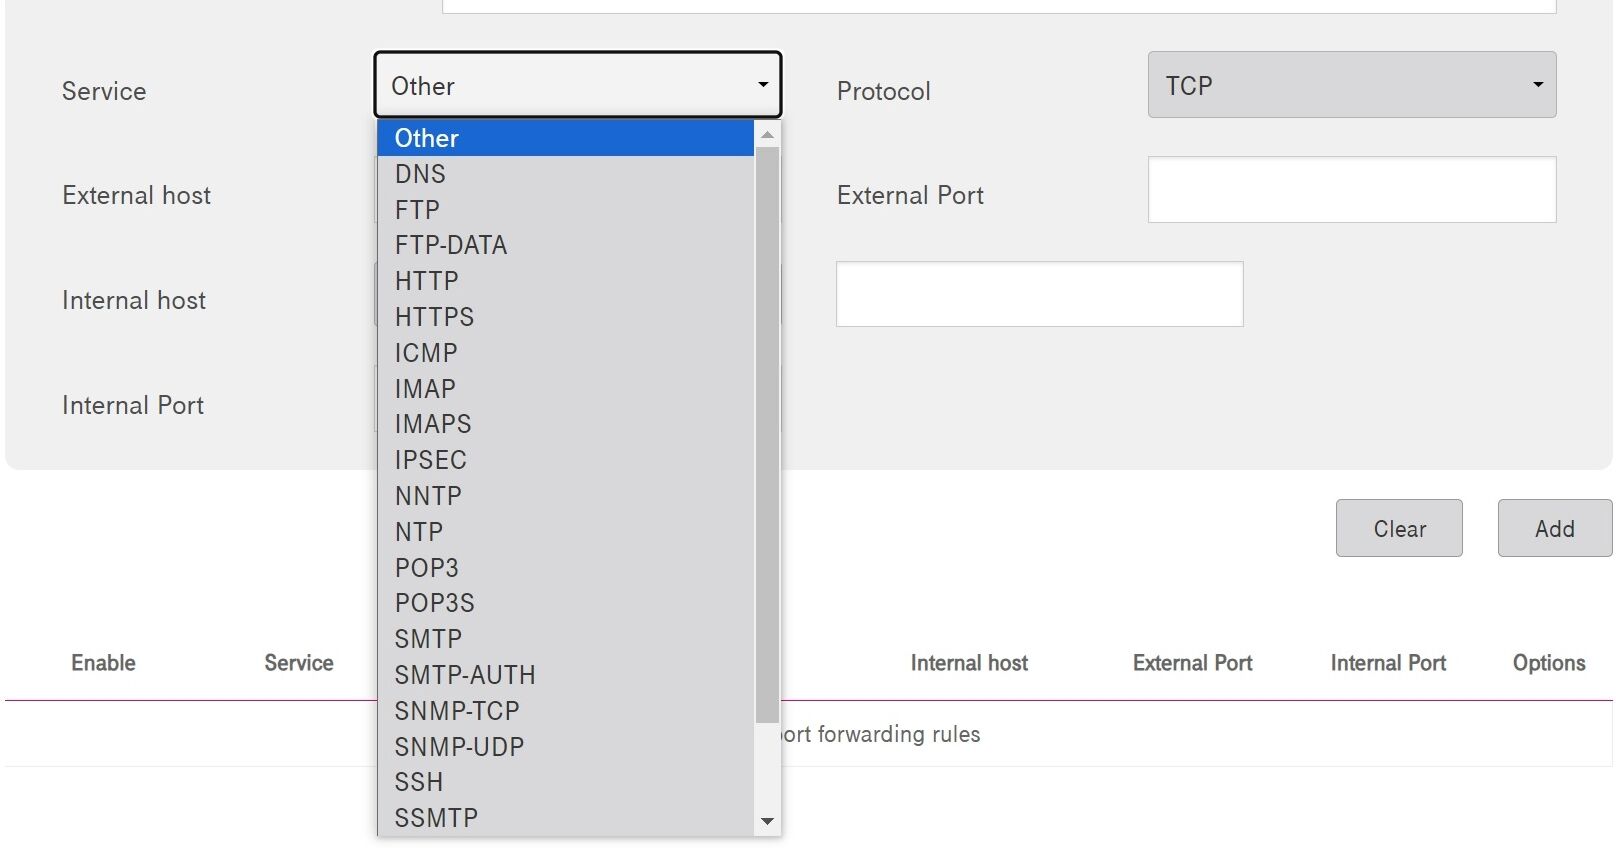The width and height of the screenshot is (1616, 853).
Task: Focus the External Port input field
Action: [1351, 190]
